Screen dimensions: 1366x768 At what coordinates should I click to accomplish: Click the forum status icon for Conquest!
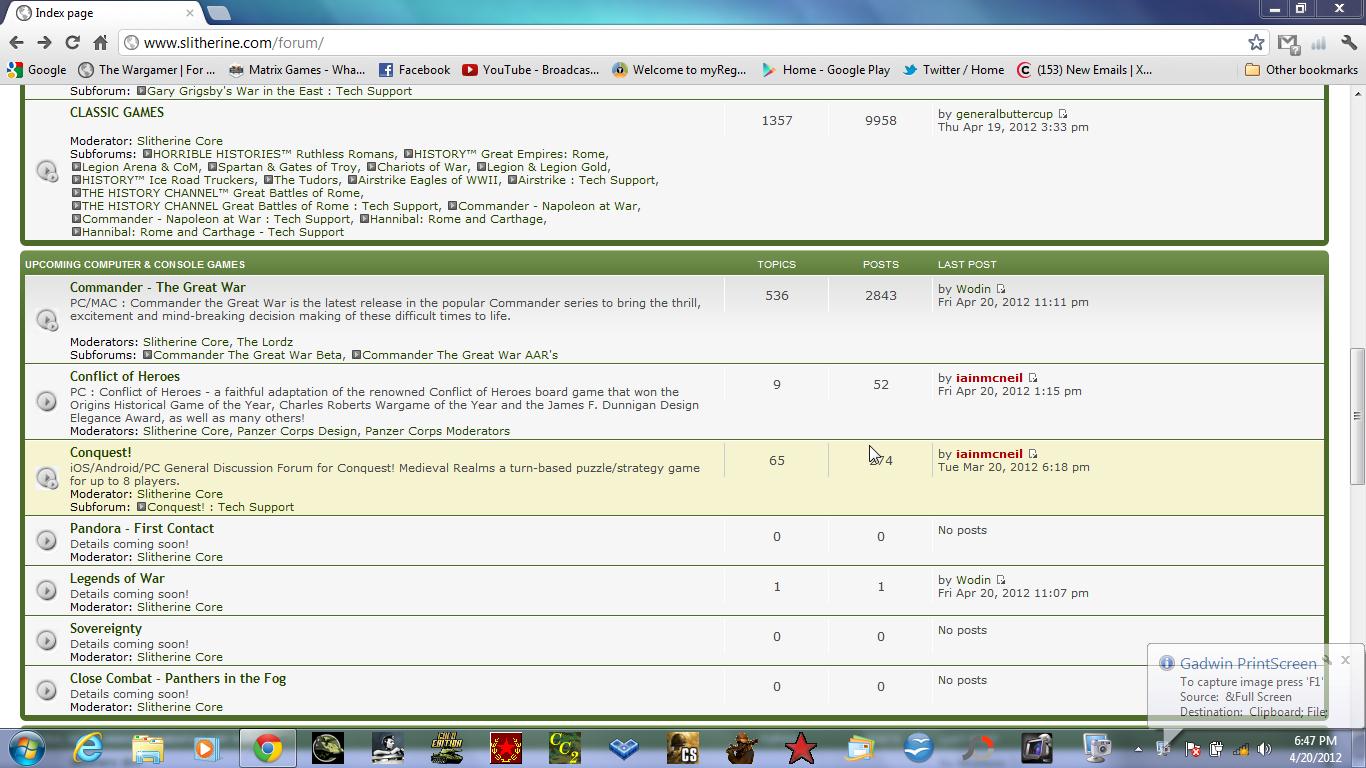47,477
